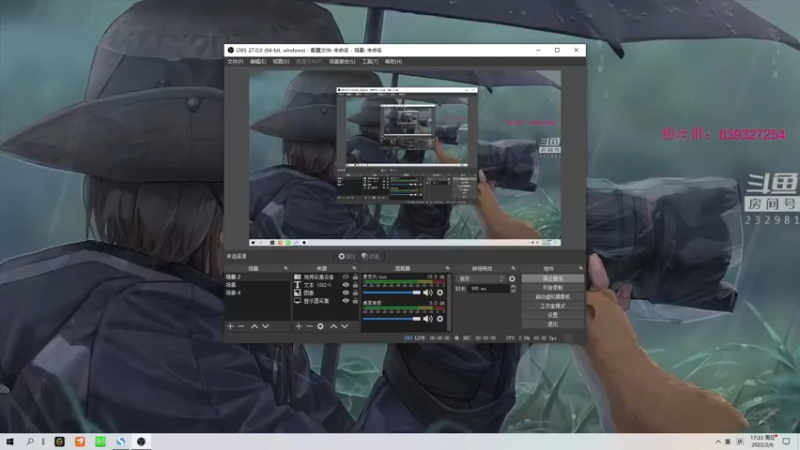Mute the microphone/Aux channel via its speaker icon

tap(428, 292)
